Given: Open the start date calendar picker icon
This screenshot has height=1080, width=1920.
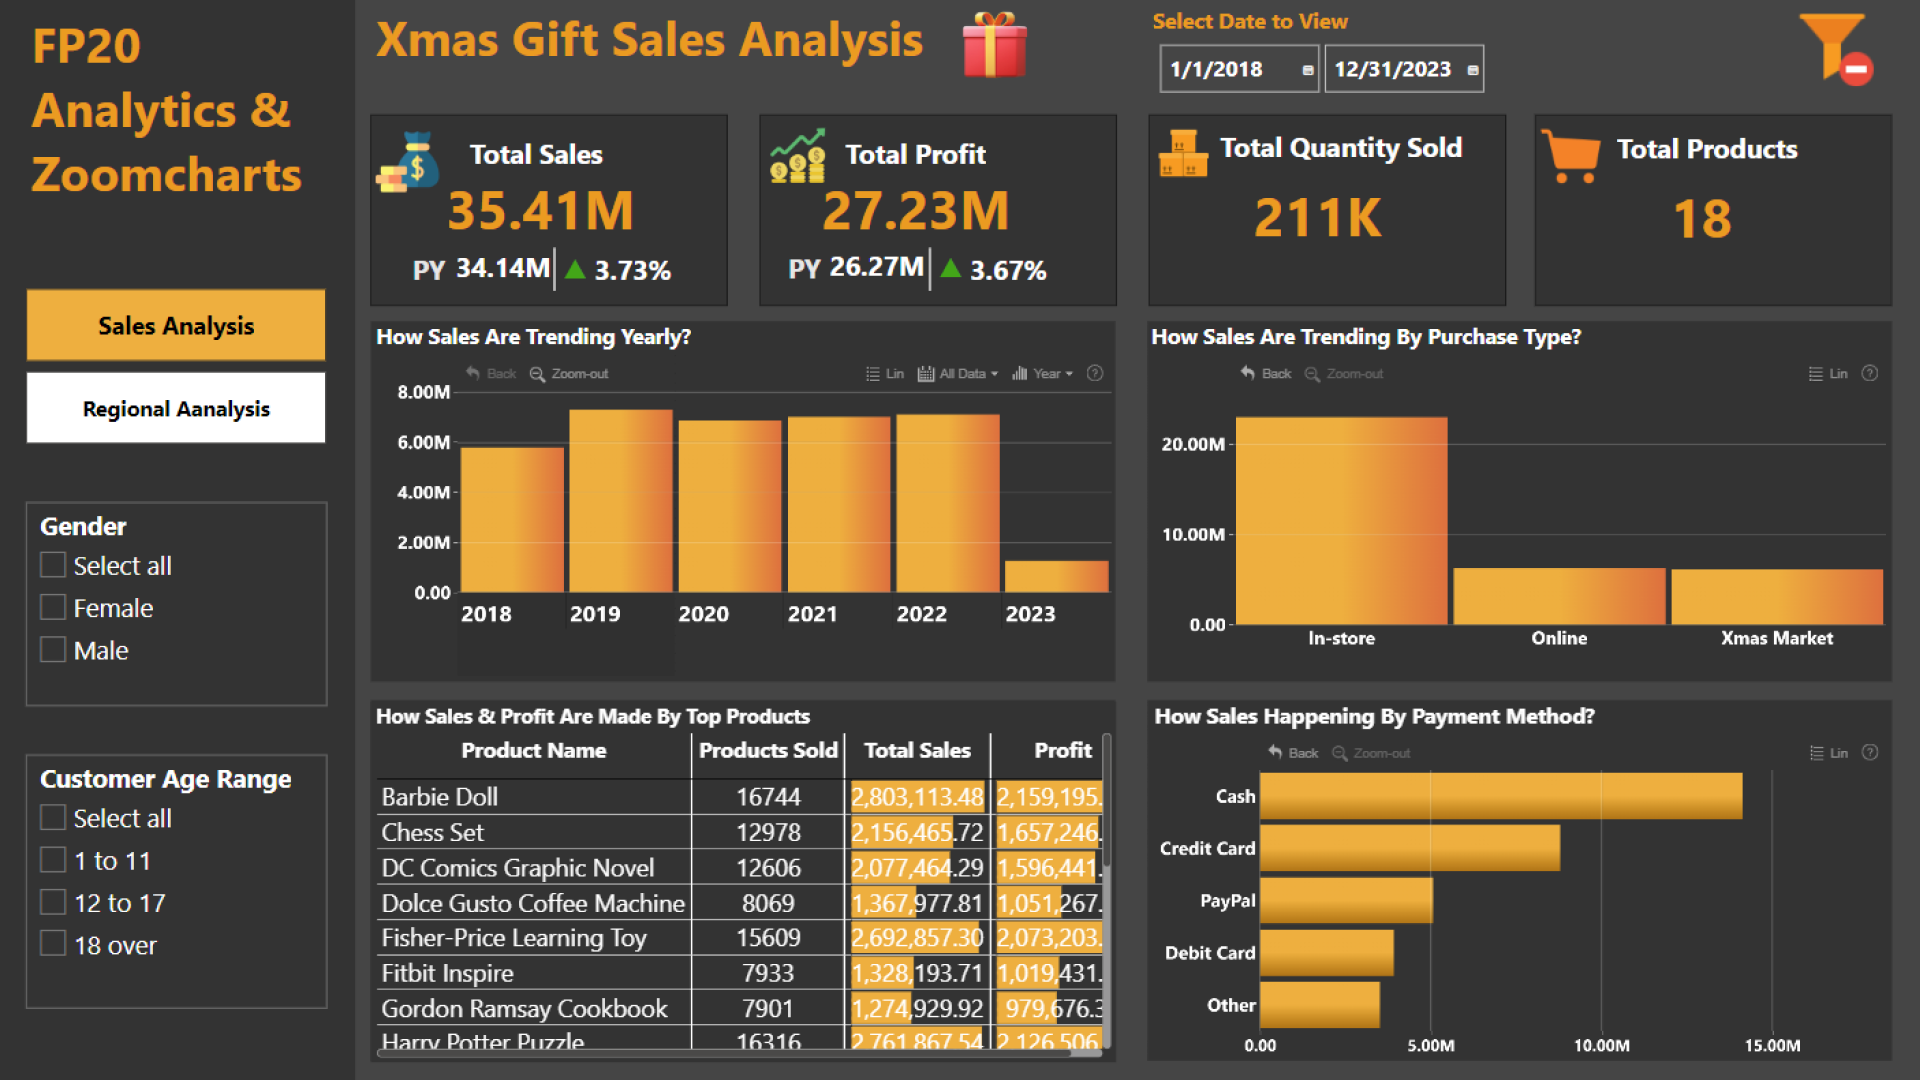Looking at the screenshot, I should pyautogui.click(x=1308, y=70).
